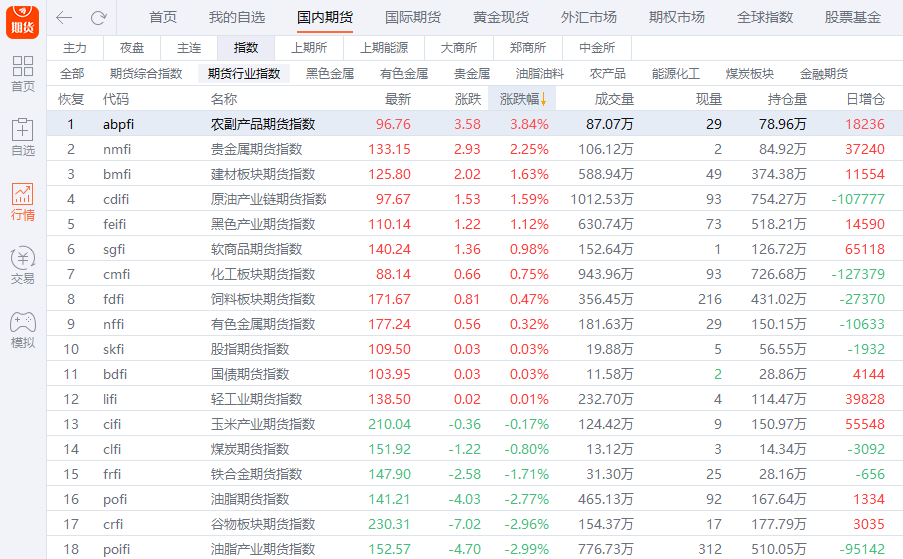Switch to 国际期货 top tab

coord(413,17)
